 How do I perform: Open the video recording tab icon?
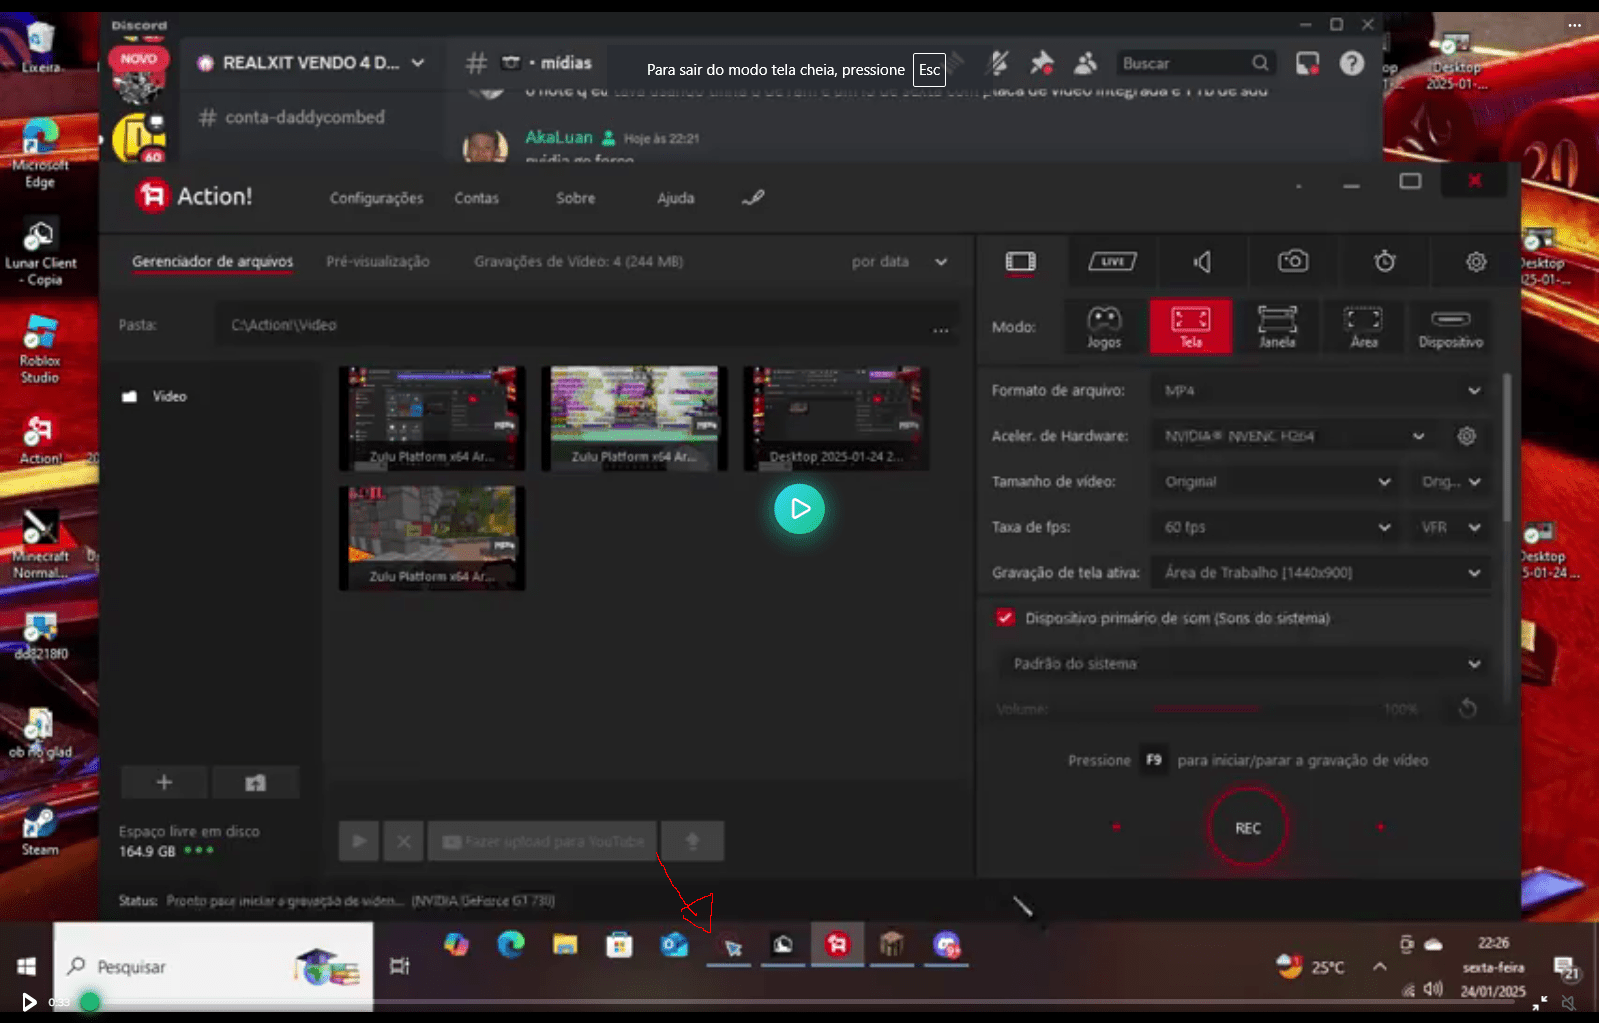click(x=1020, y=261)
